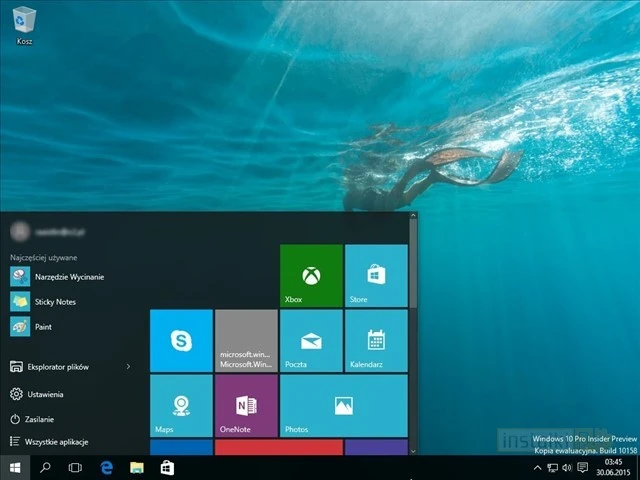Click the volume icon in system tray
Image resolution: width=640 pixels, height=480 pixels.
pyautogui.click(x=567, y=467)
